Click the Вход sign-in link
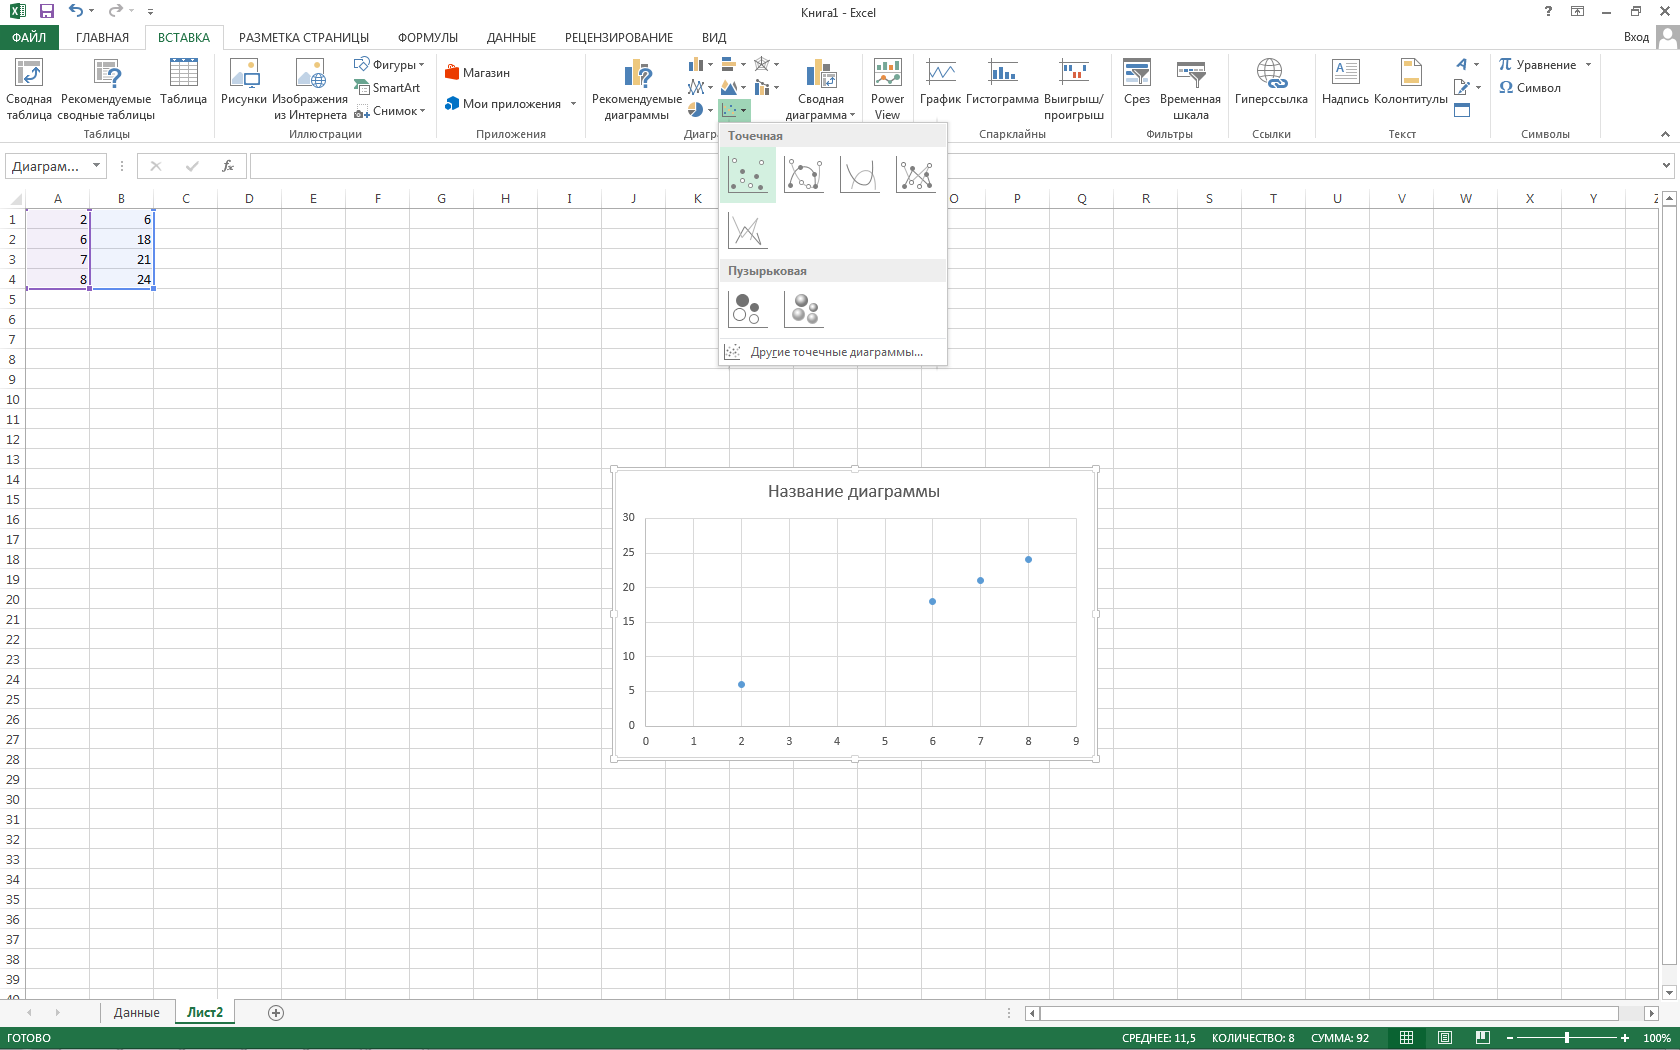 (x=1636, y=37)
